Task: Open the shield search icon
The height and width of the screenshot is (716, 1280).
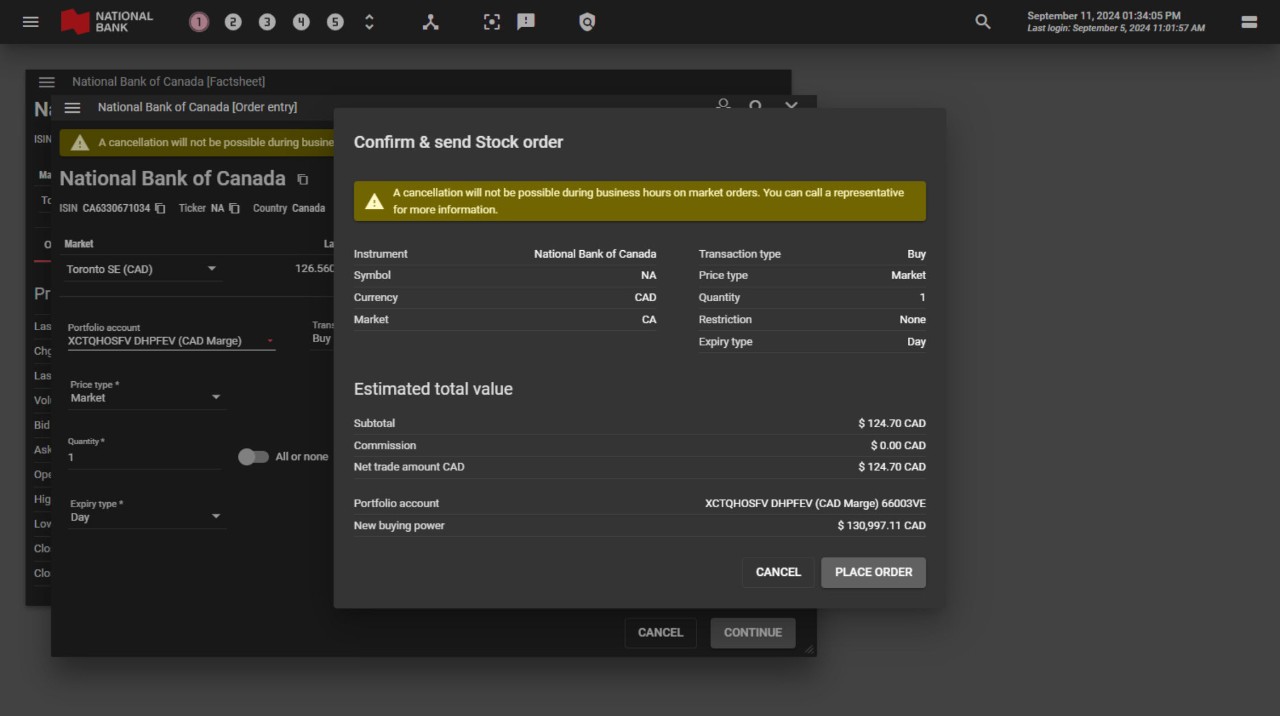Action: click(587, 22)
